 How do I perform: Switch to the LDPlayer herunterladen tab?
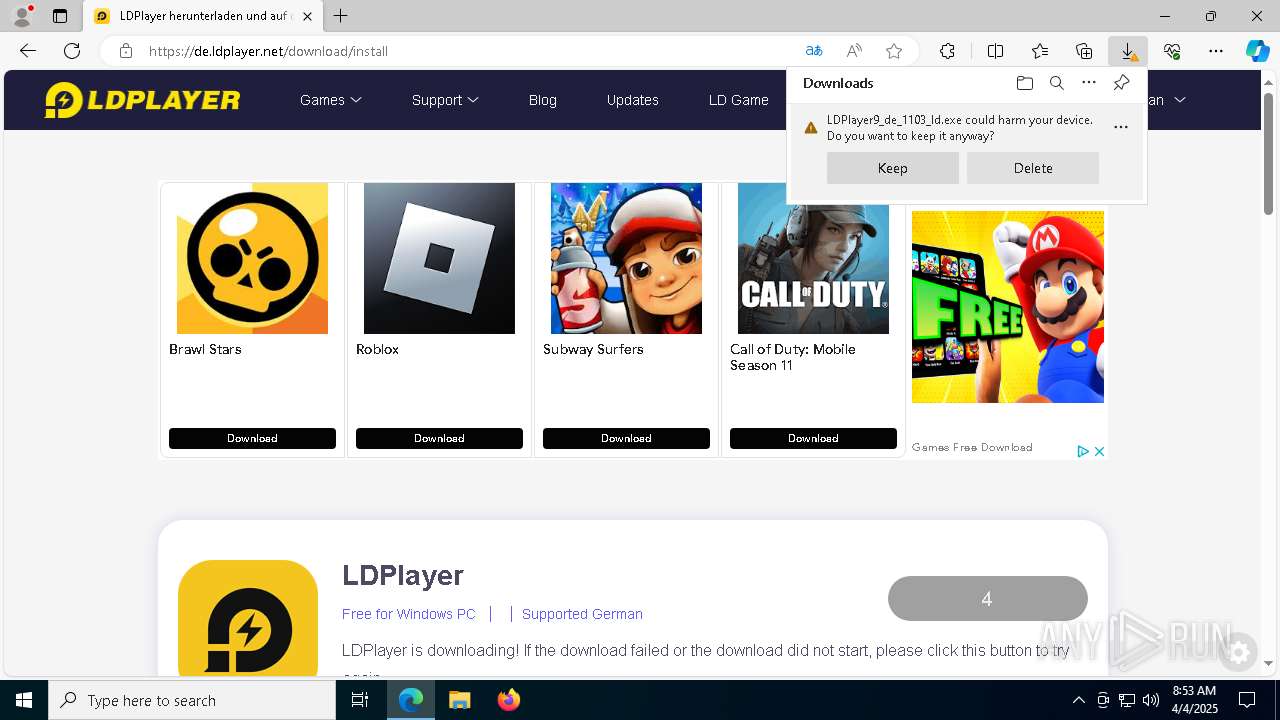coord(203,16)
